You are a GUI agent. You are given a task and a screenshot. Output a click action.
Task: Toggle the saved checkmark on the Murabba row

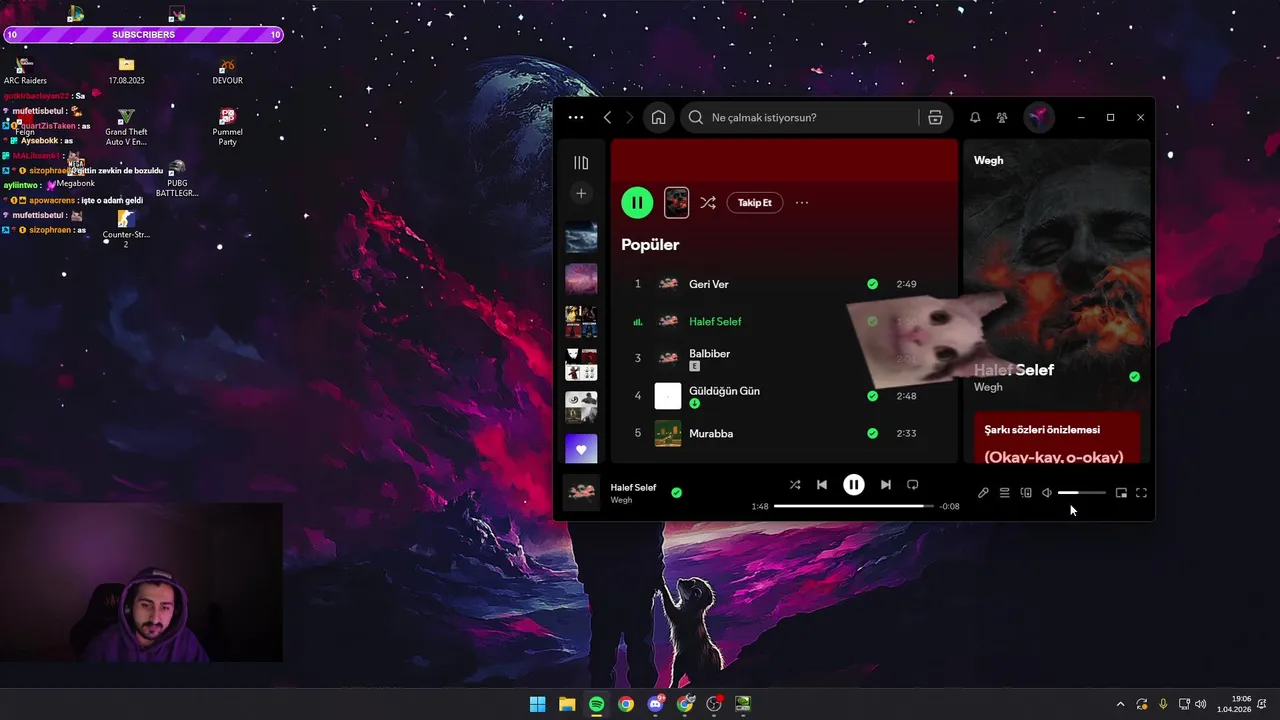[873, 433]
